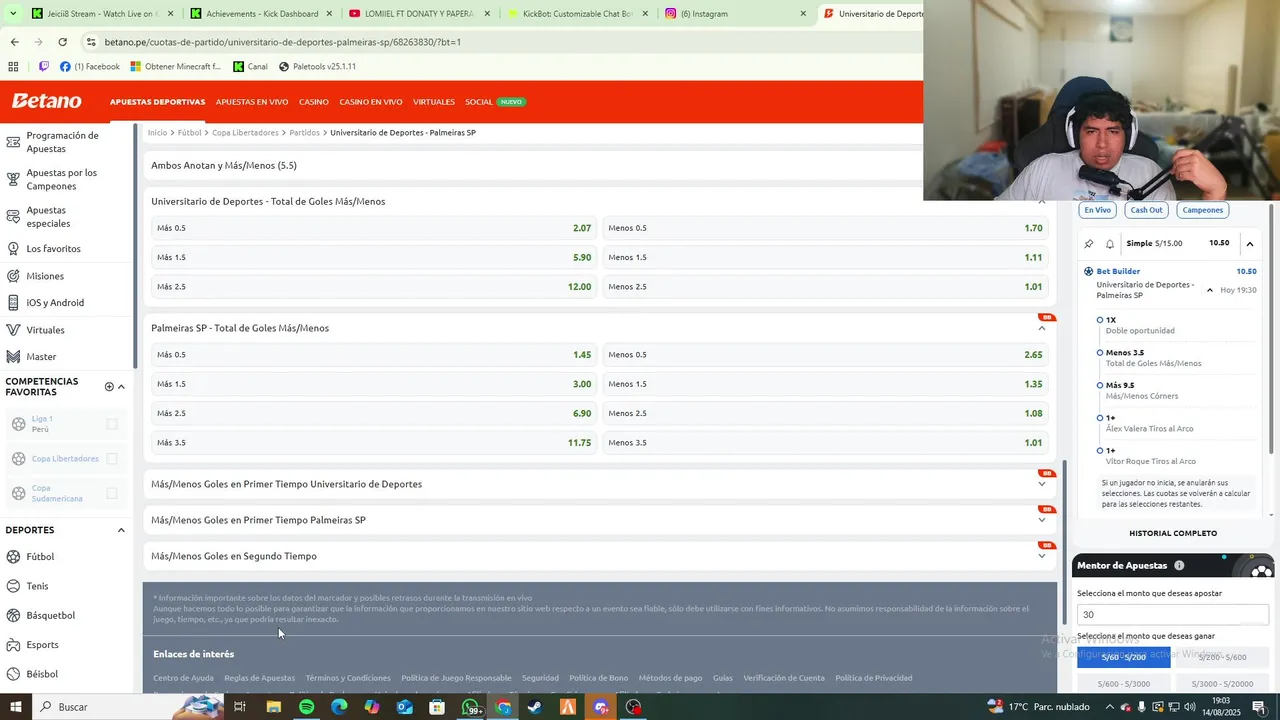Expand Más/Menos Goles en Segundo Tiempo
Viewport: 1280px width, 720px height.
tap(1041, 556)
